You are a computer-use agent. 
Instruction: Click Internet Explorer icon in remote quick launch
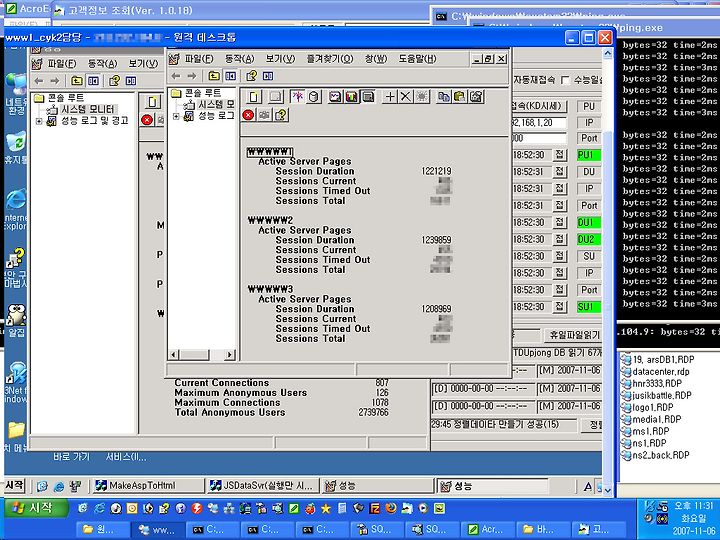tap(59, 486)
